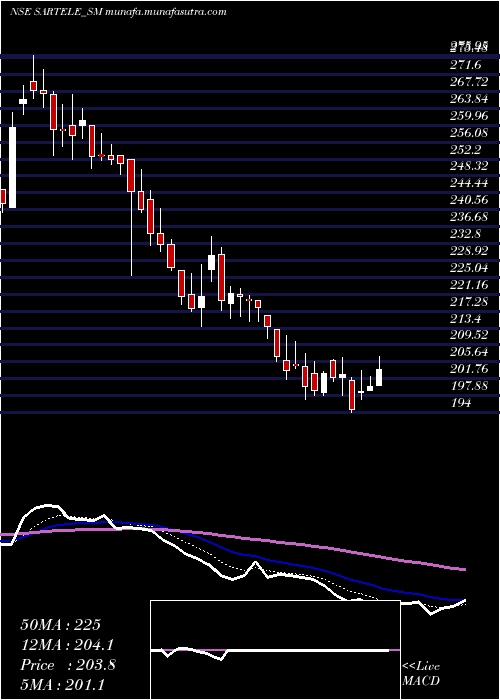The width and height of the screenshot is (500, 700).
Task: Click the 205.64 price axis label
Action: (469, 352)
